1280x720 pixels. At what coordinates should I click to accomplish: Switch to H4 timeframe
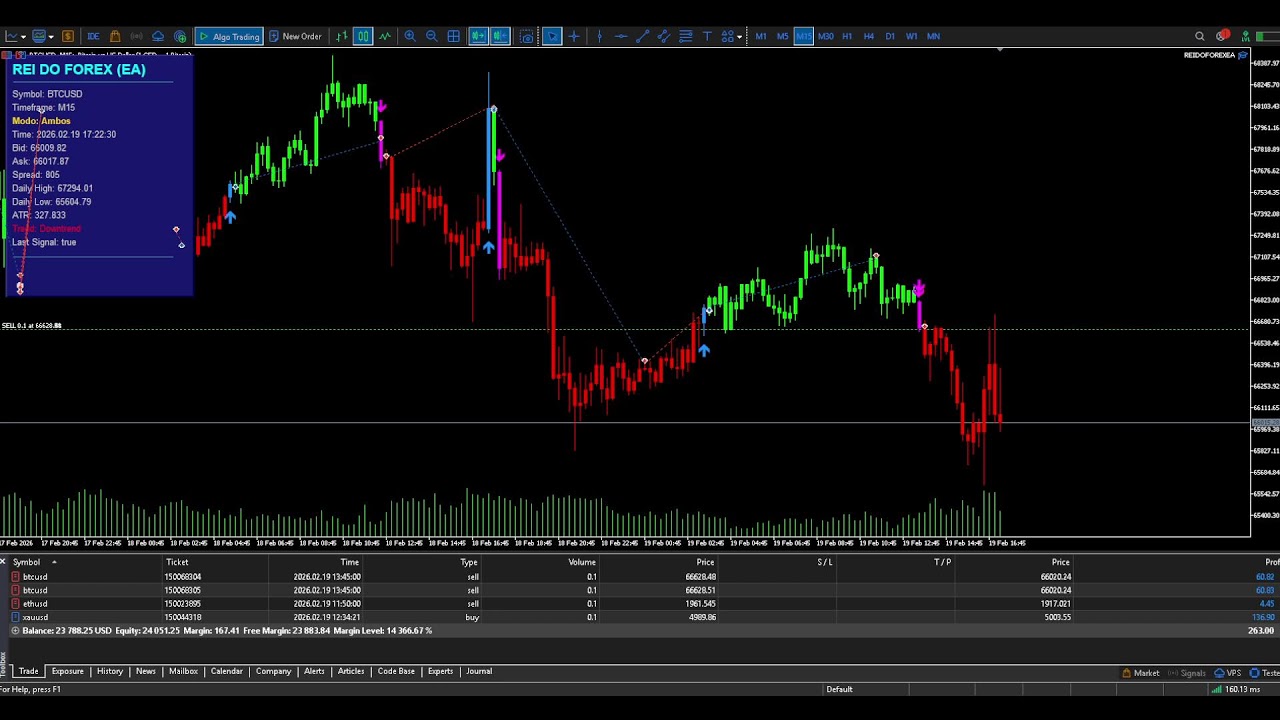[869, 36]
